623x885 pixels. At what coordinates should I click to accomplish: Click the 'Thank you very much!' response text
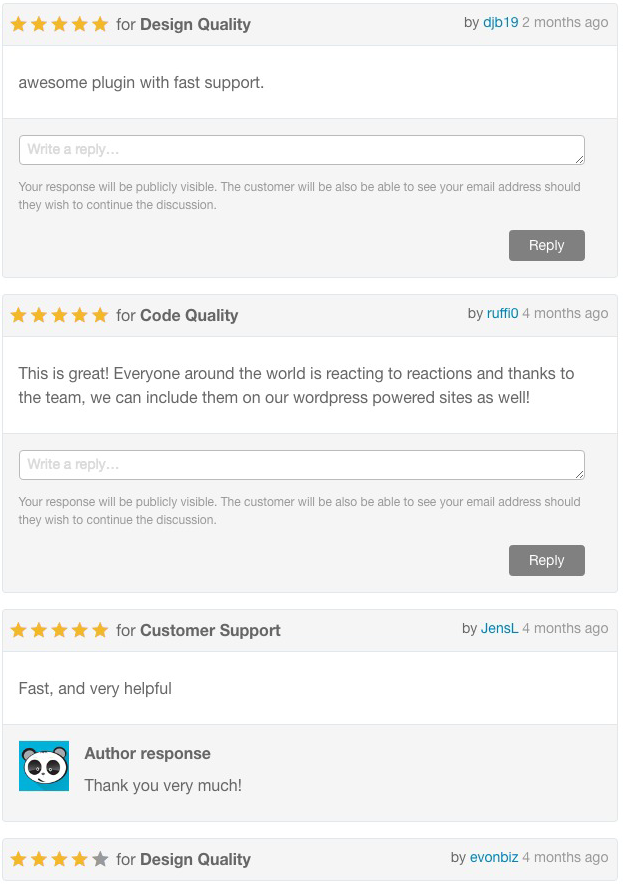point(163,786)
